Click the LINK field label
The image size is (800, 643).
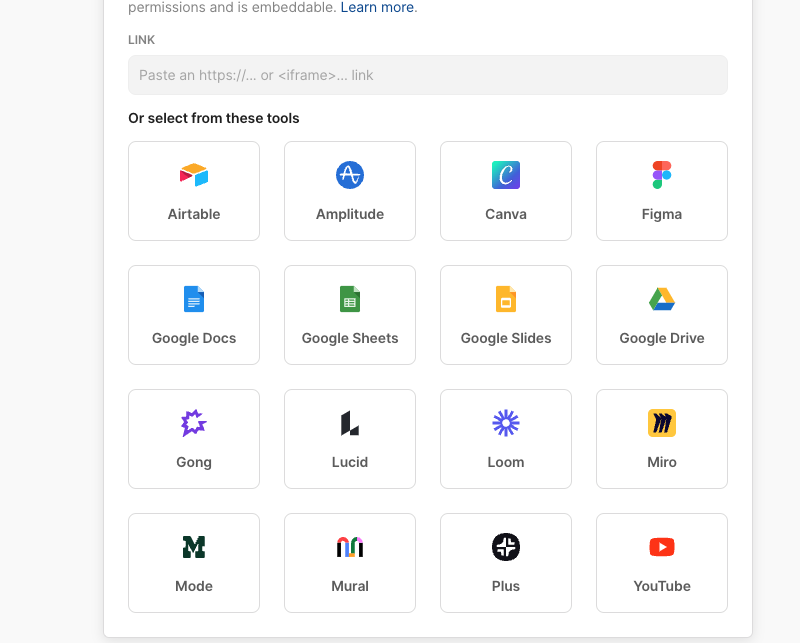pos(141,40)
